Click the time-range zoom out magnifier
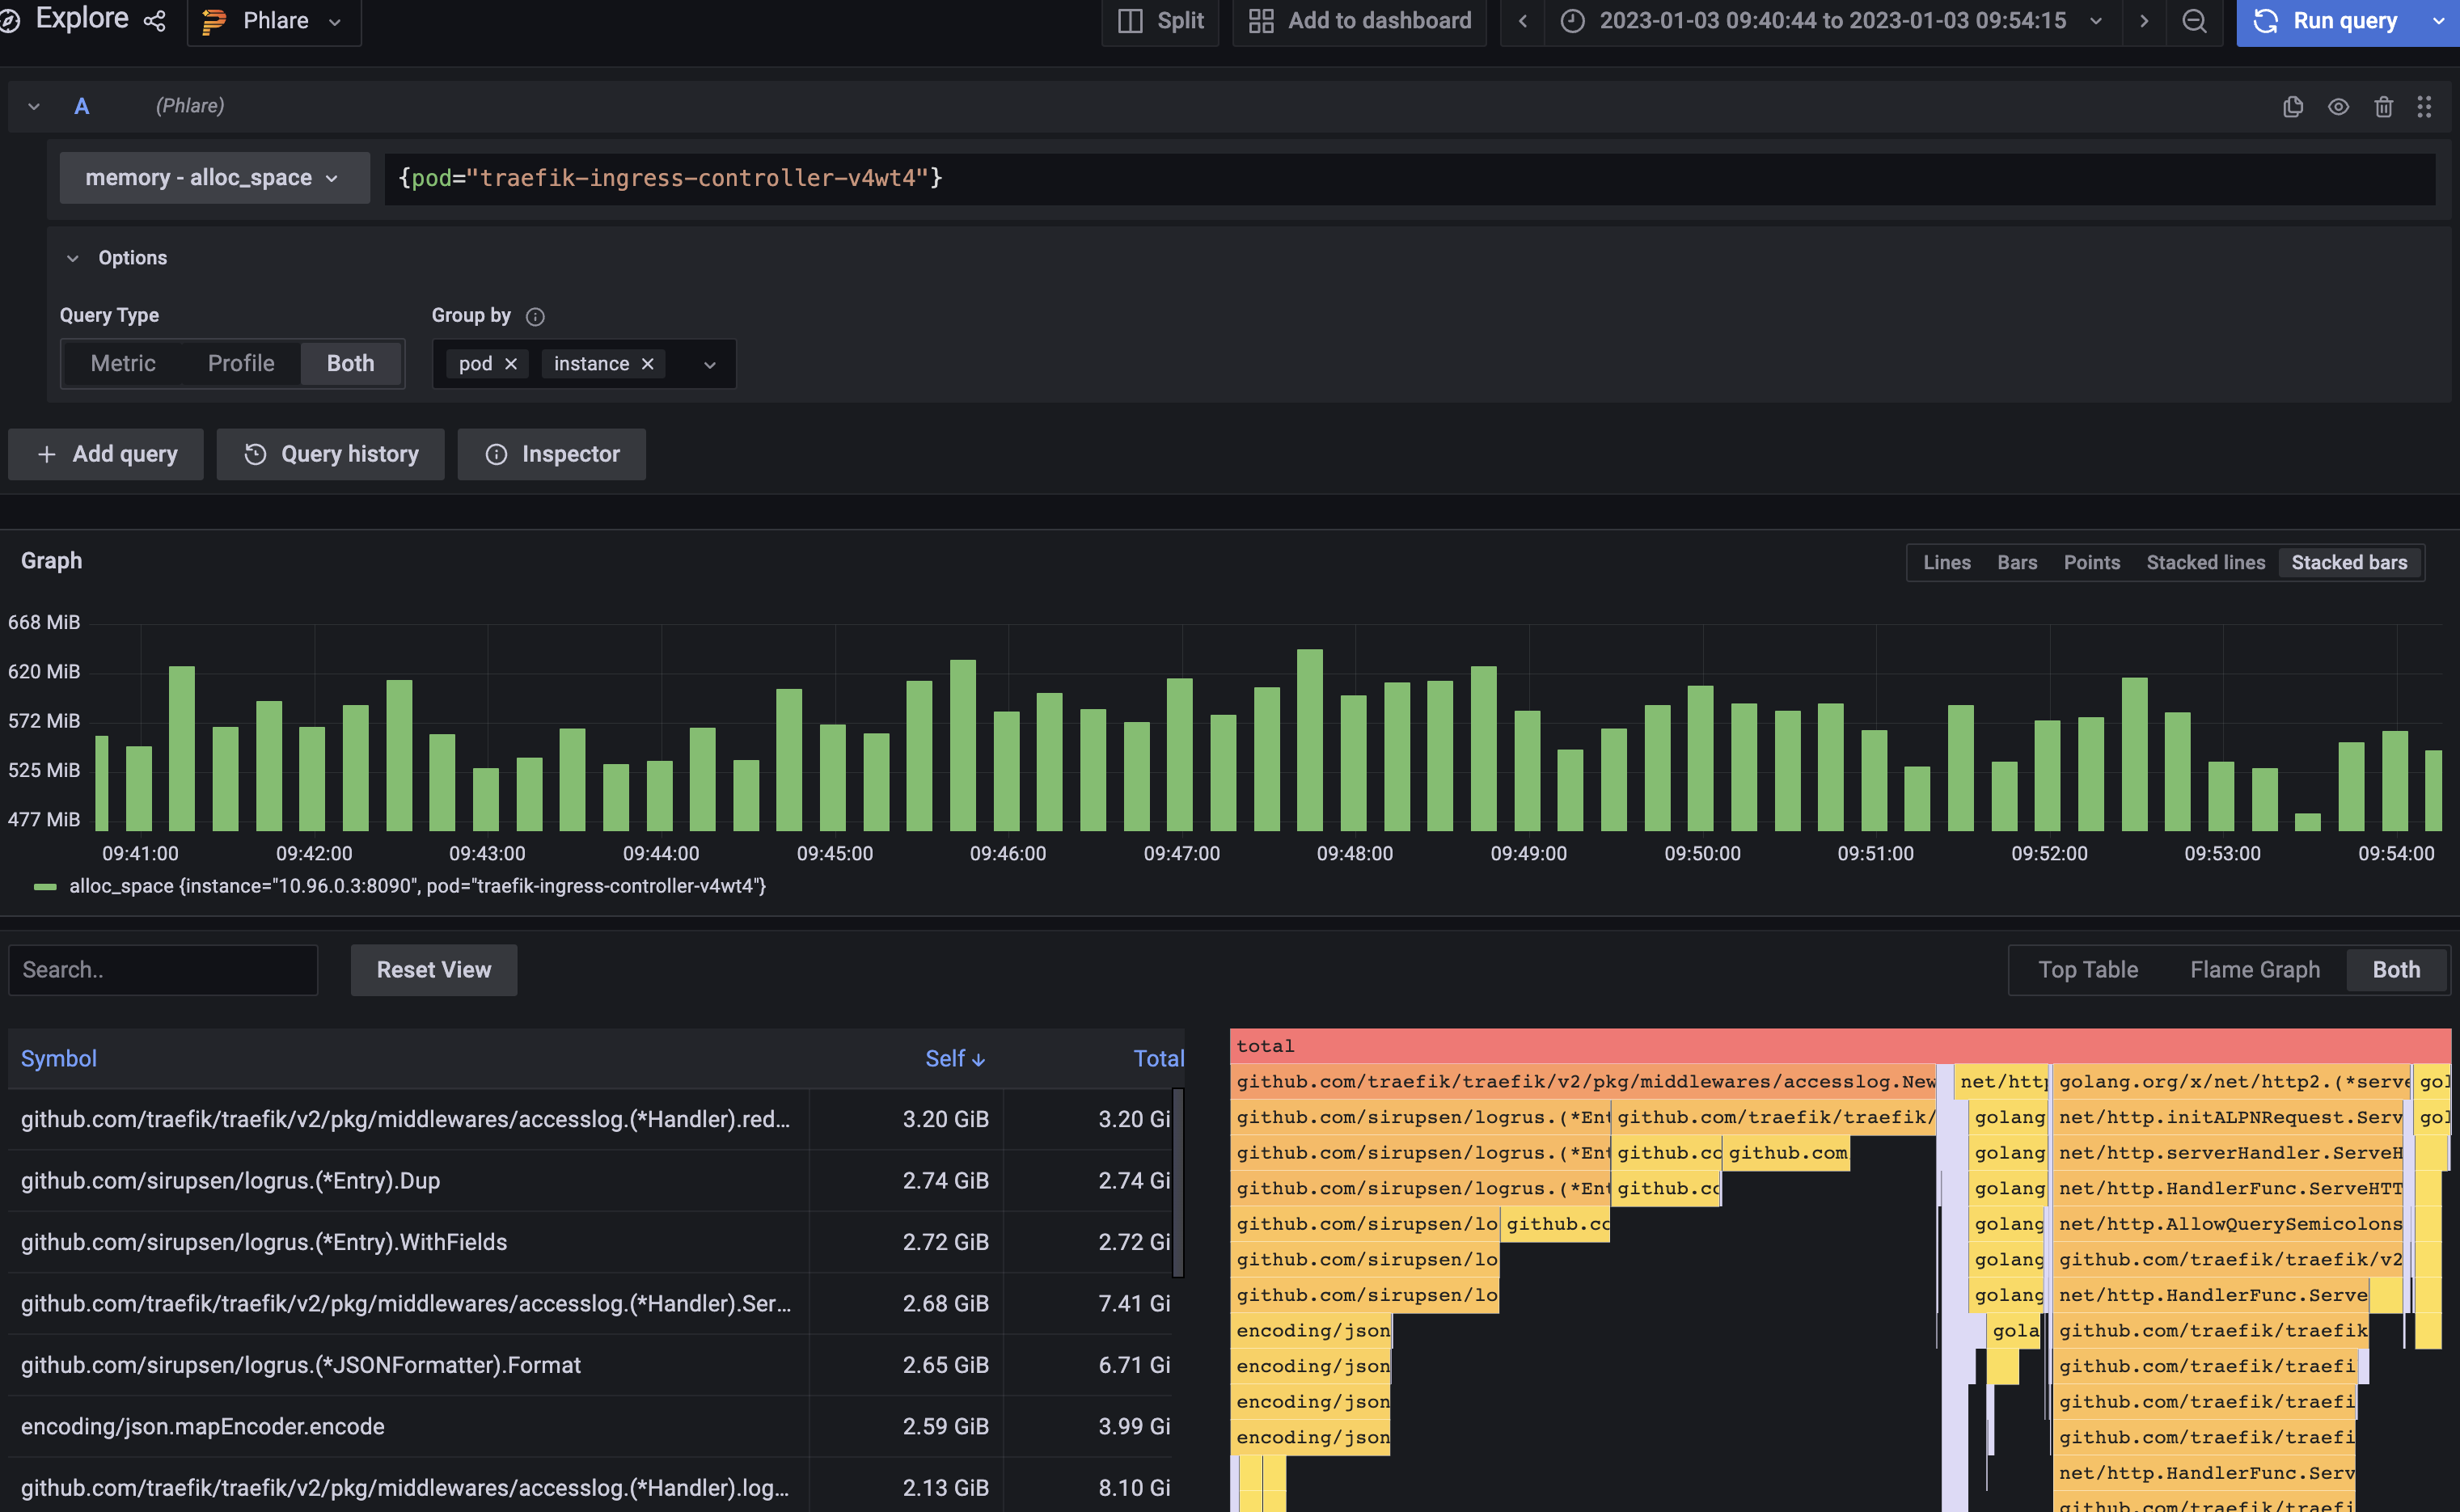This screenshot has height=1512, width=2460. 2193,21
